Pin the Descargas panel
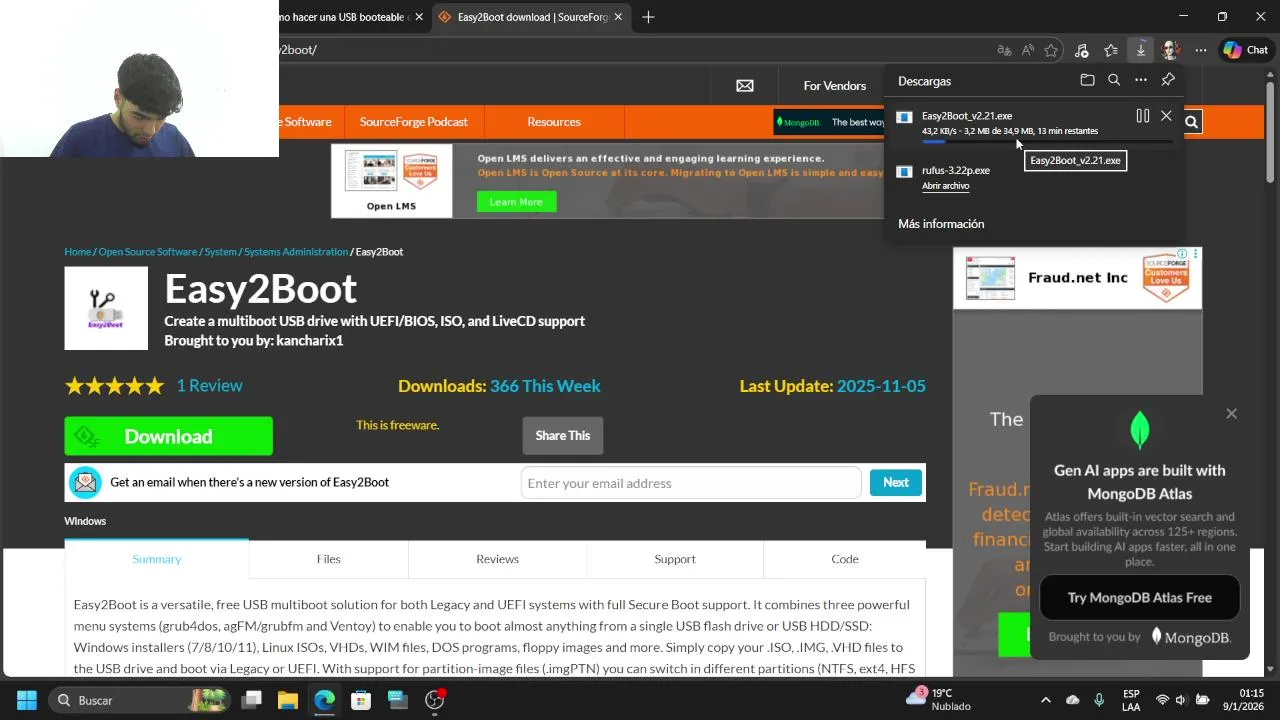The width and height of the screenshot is (1280, 720). [1168, 80]
